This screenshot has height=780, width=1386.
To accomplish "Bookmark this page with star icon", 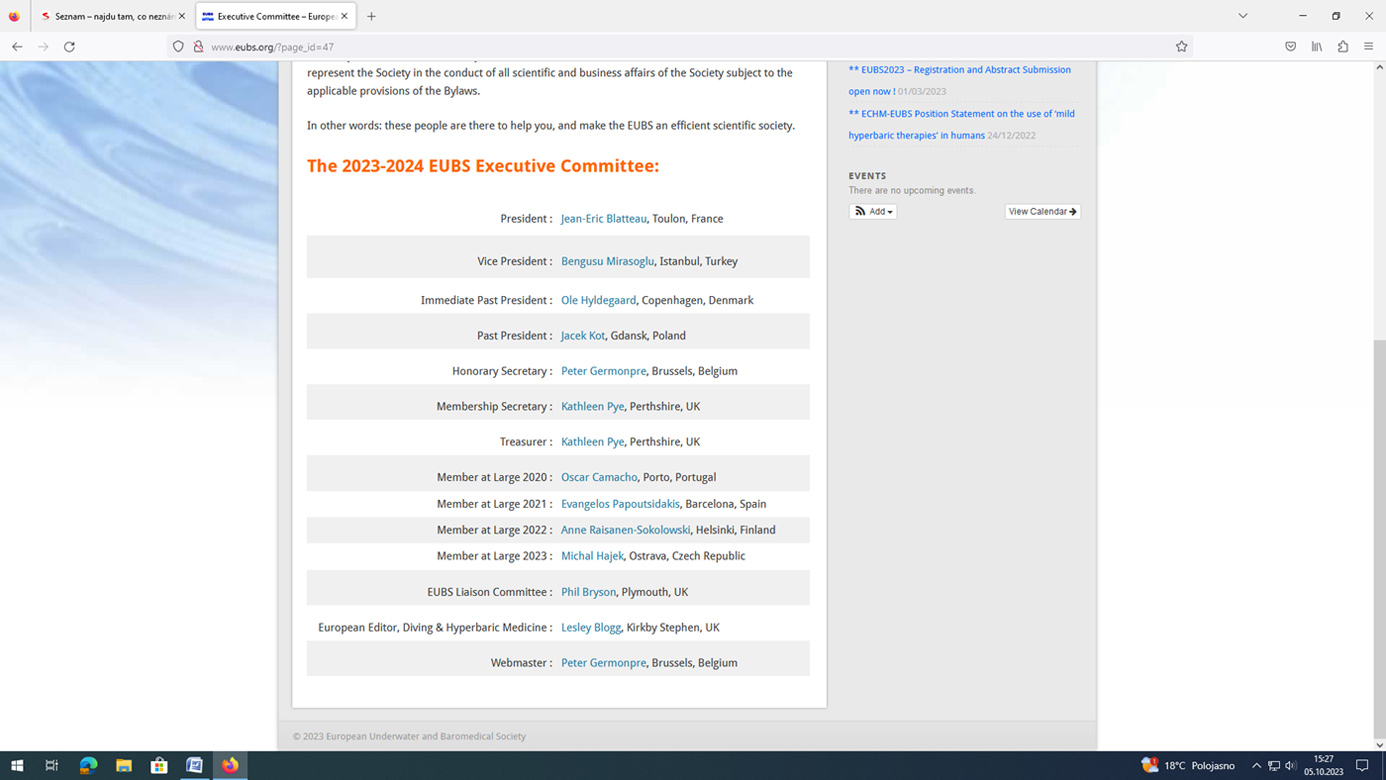I will (1181, 47).
